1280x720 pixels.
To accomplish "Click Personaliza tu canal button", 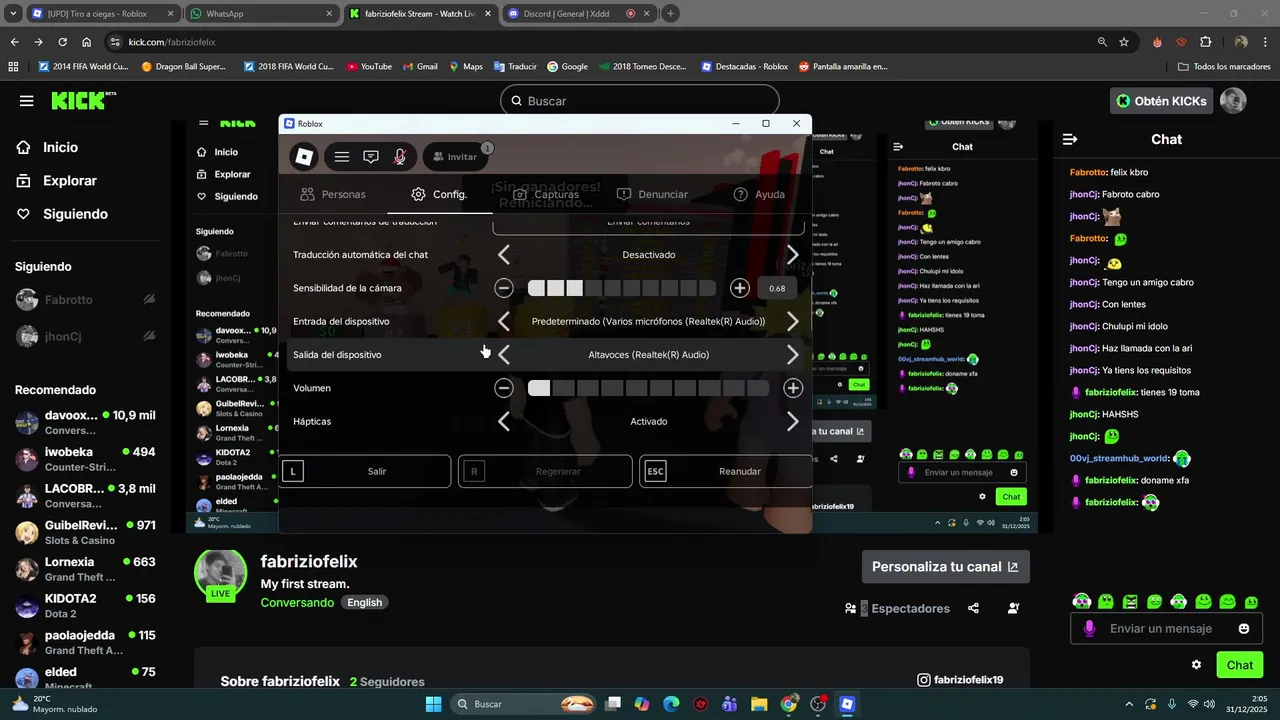I will pos(945,567).
